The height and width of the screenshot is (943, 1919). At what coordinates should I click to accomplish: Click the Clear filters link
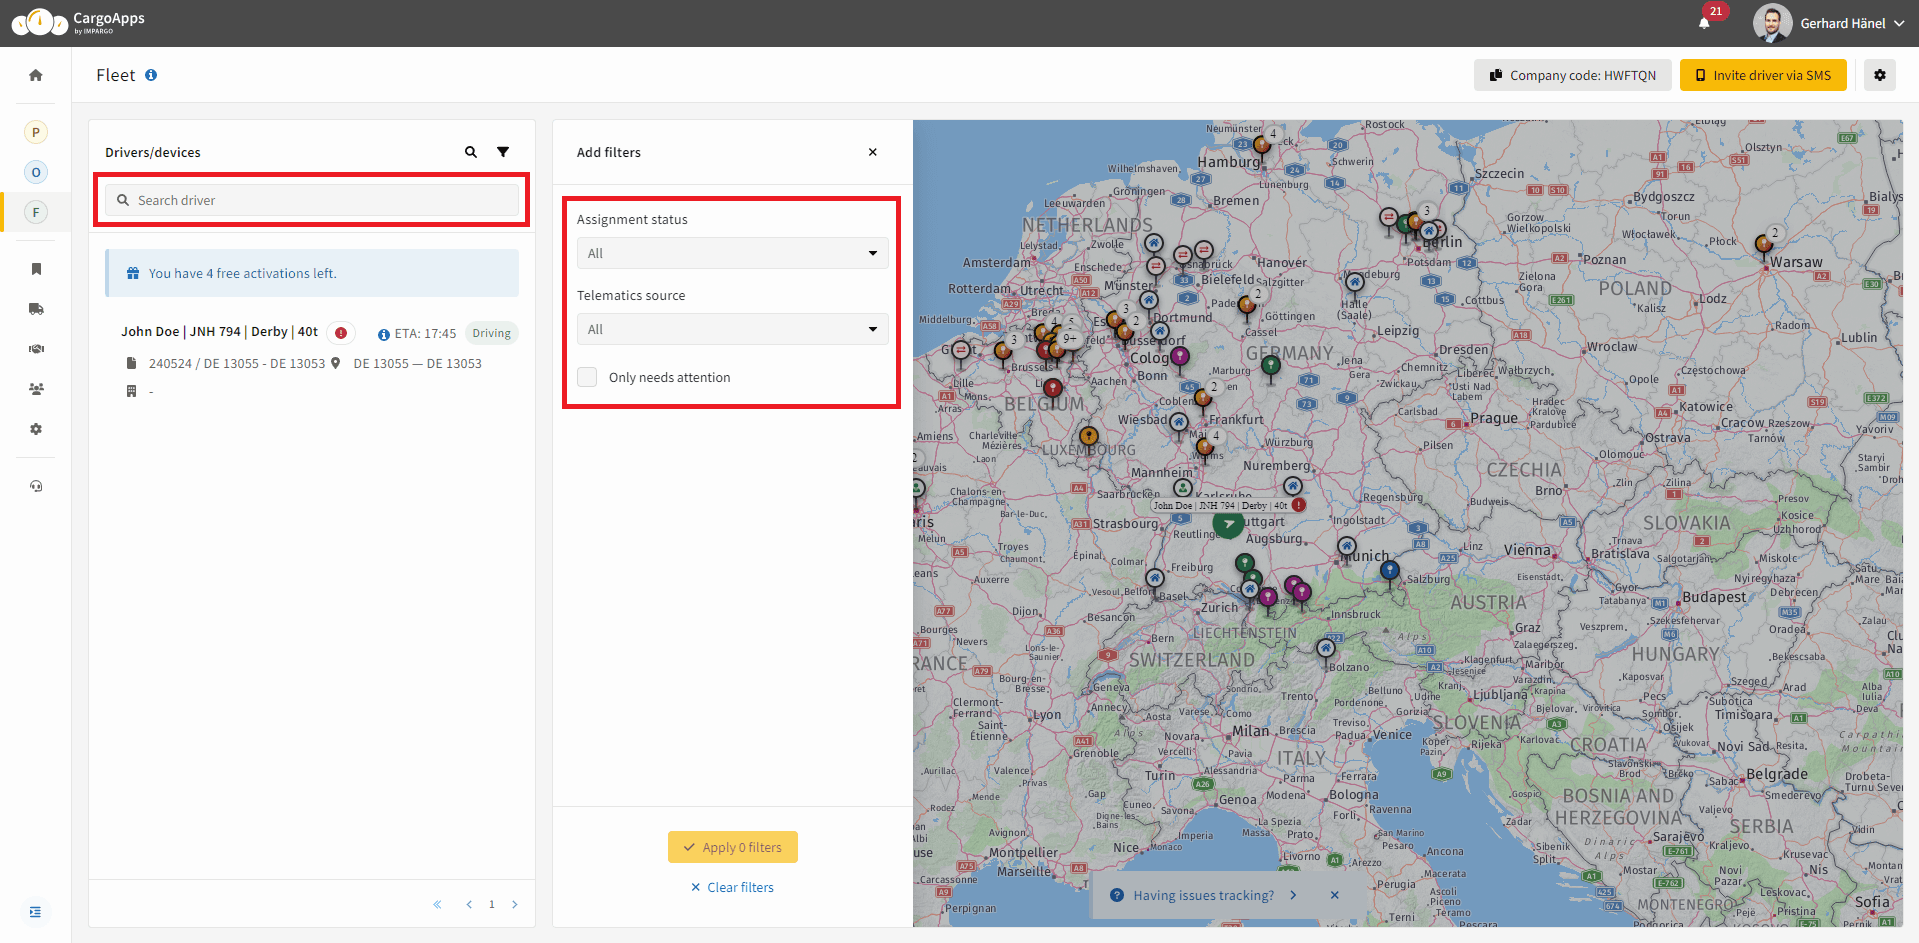(x=732, y=887)
